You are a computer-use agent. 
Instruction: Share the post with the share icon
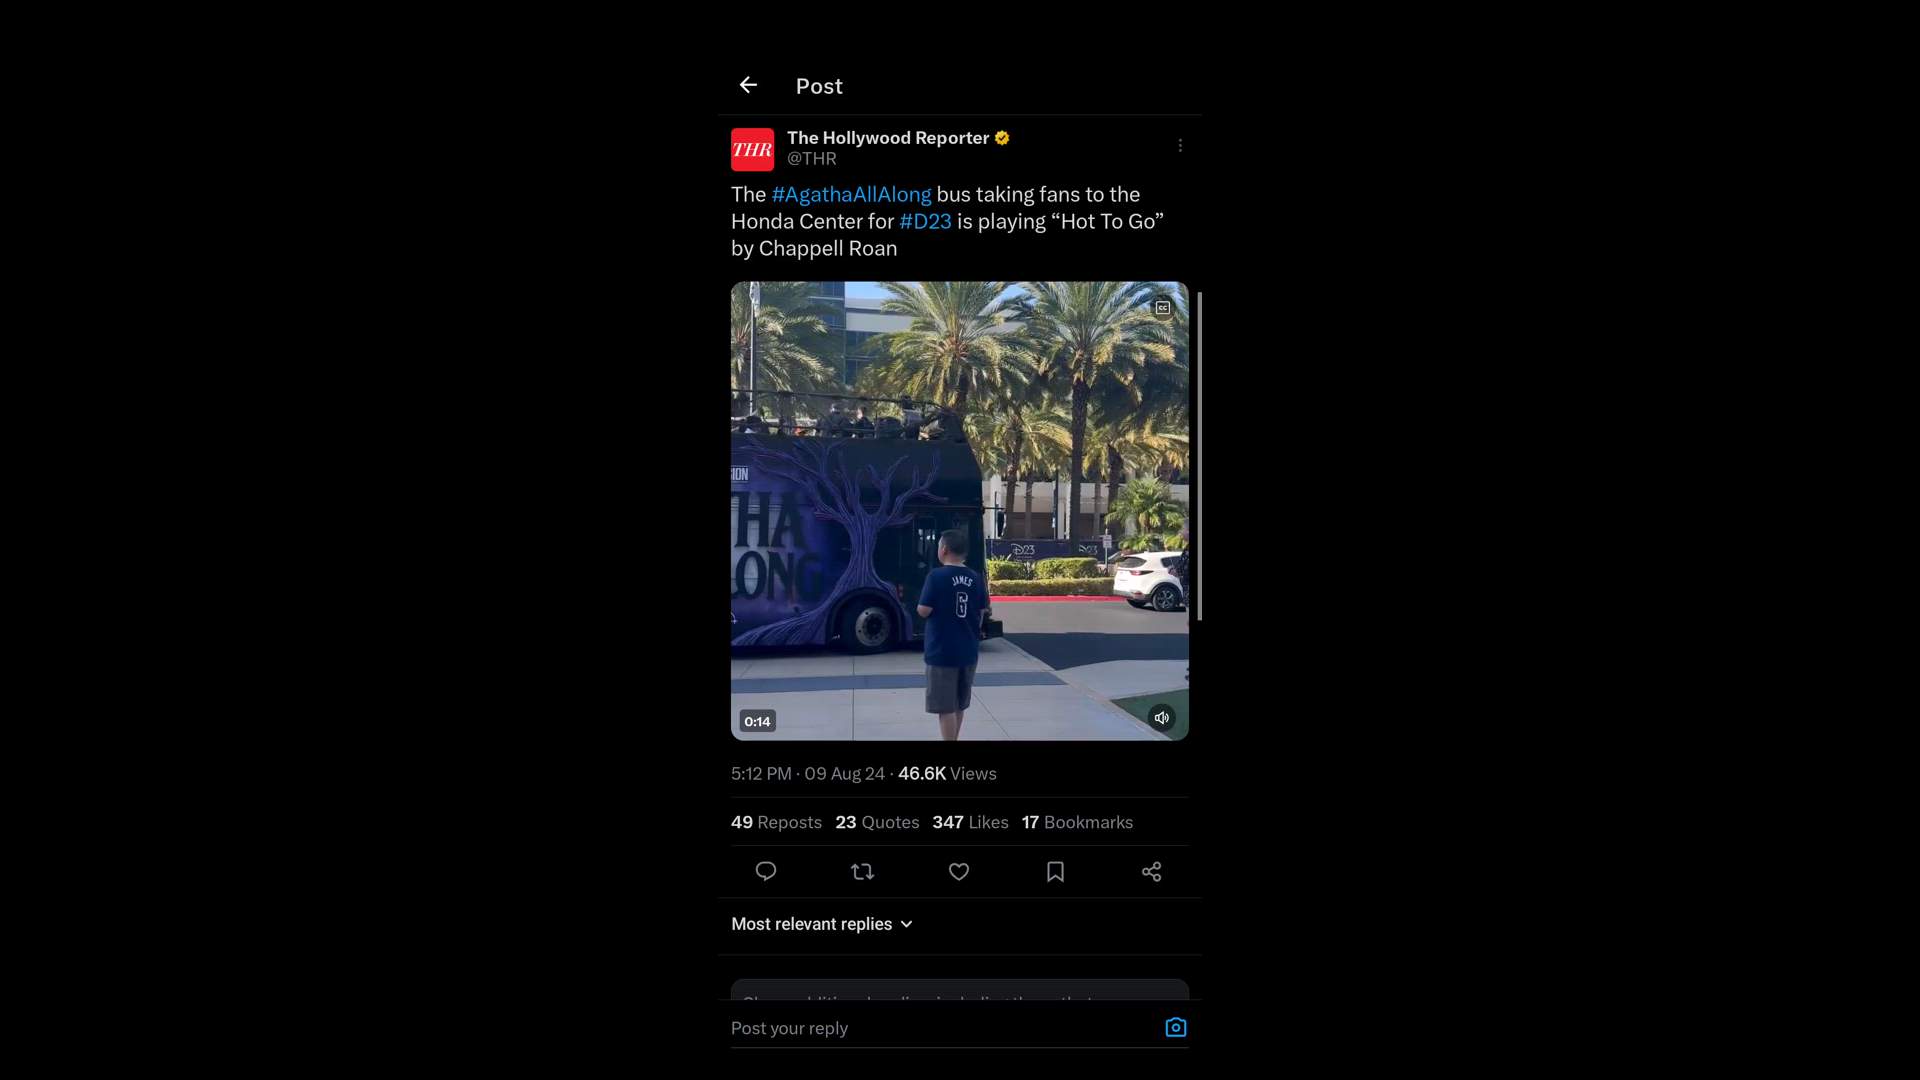[x=1151, y=872]
